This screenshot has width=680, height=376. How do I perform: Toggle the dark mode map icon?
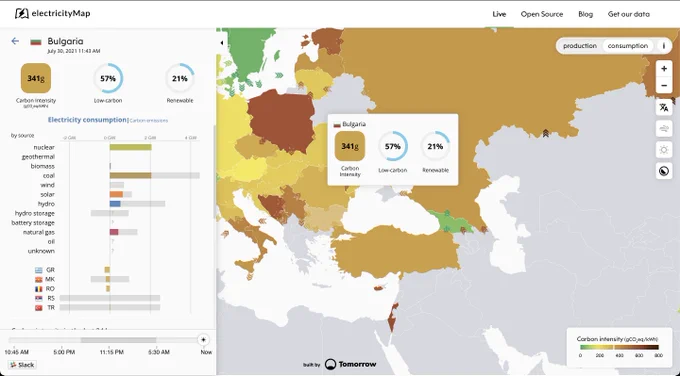click(x=664, y=171)
